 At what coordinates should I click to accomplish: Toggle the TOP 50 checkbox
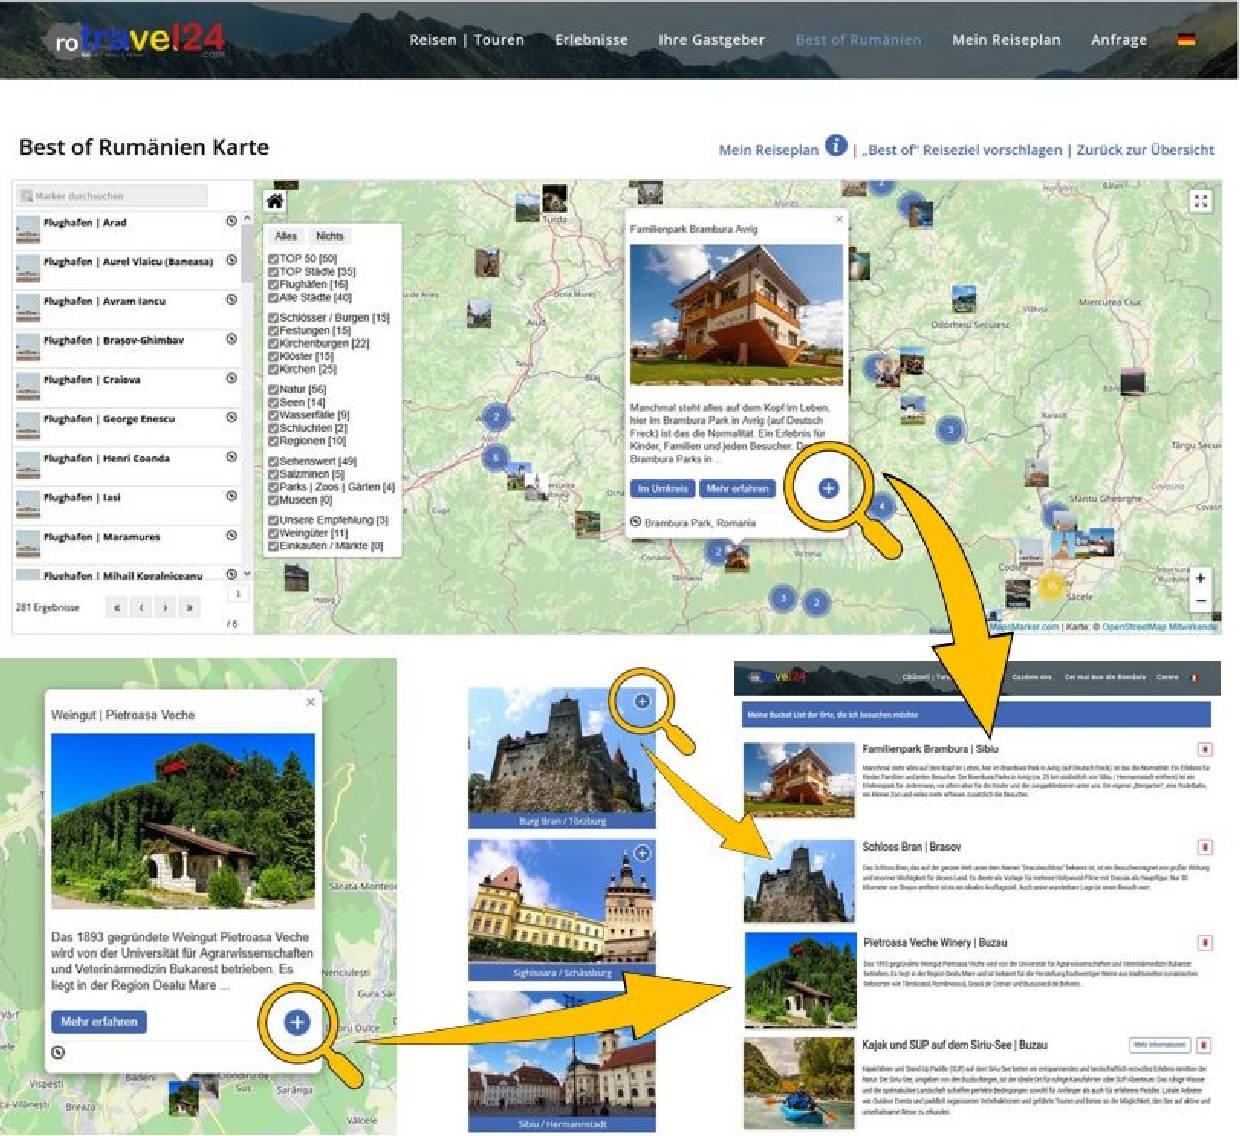point(273,258)
